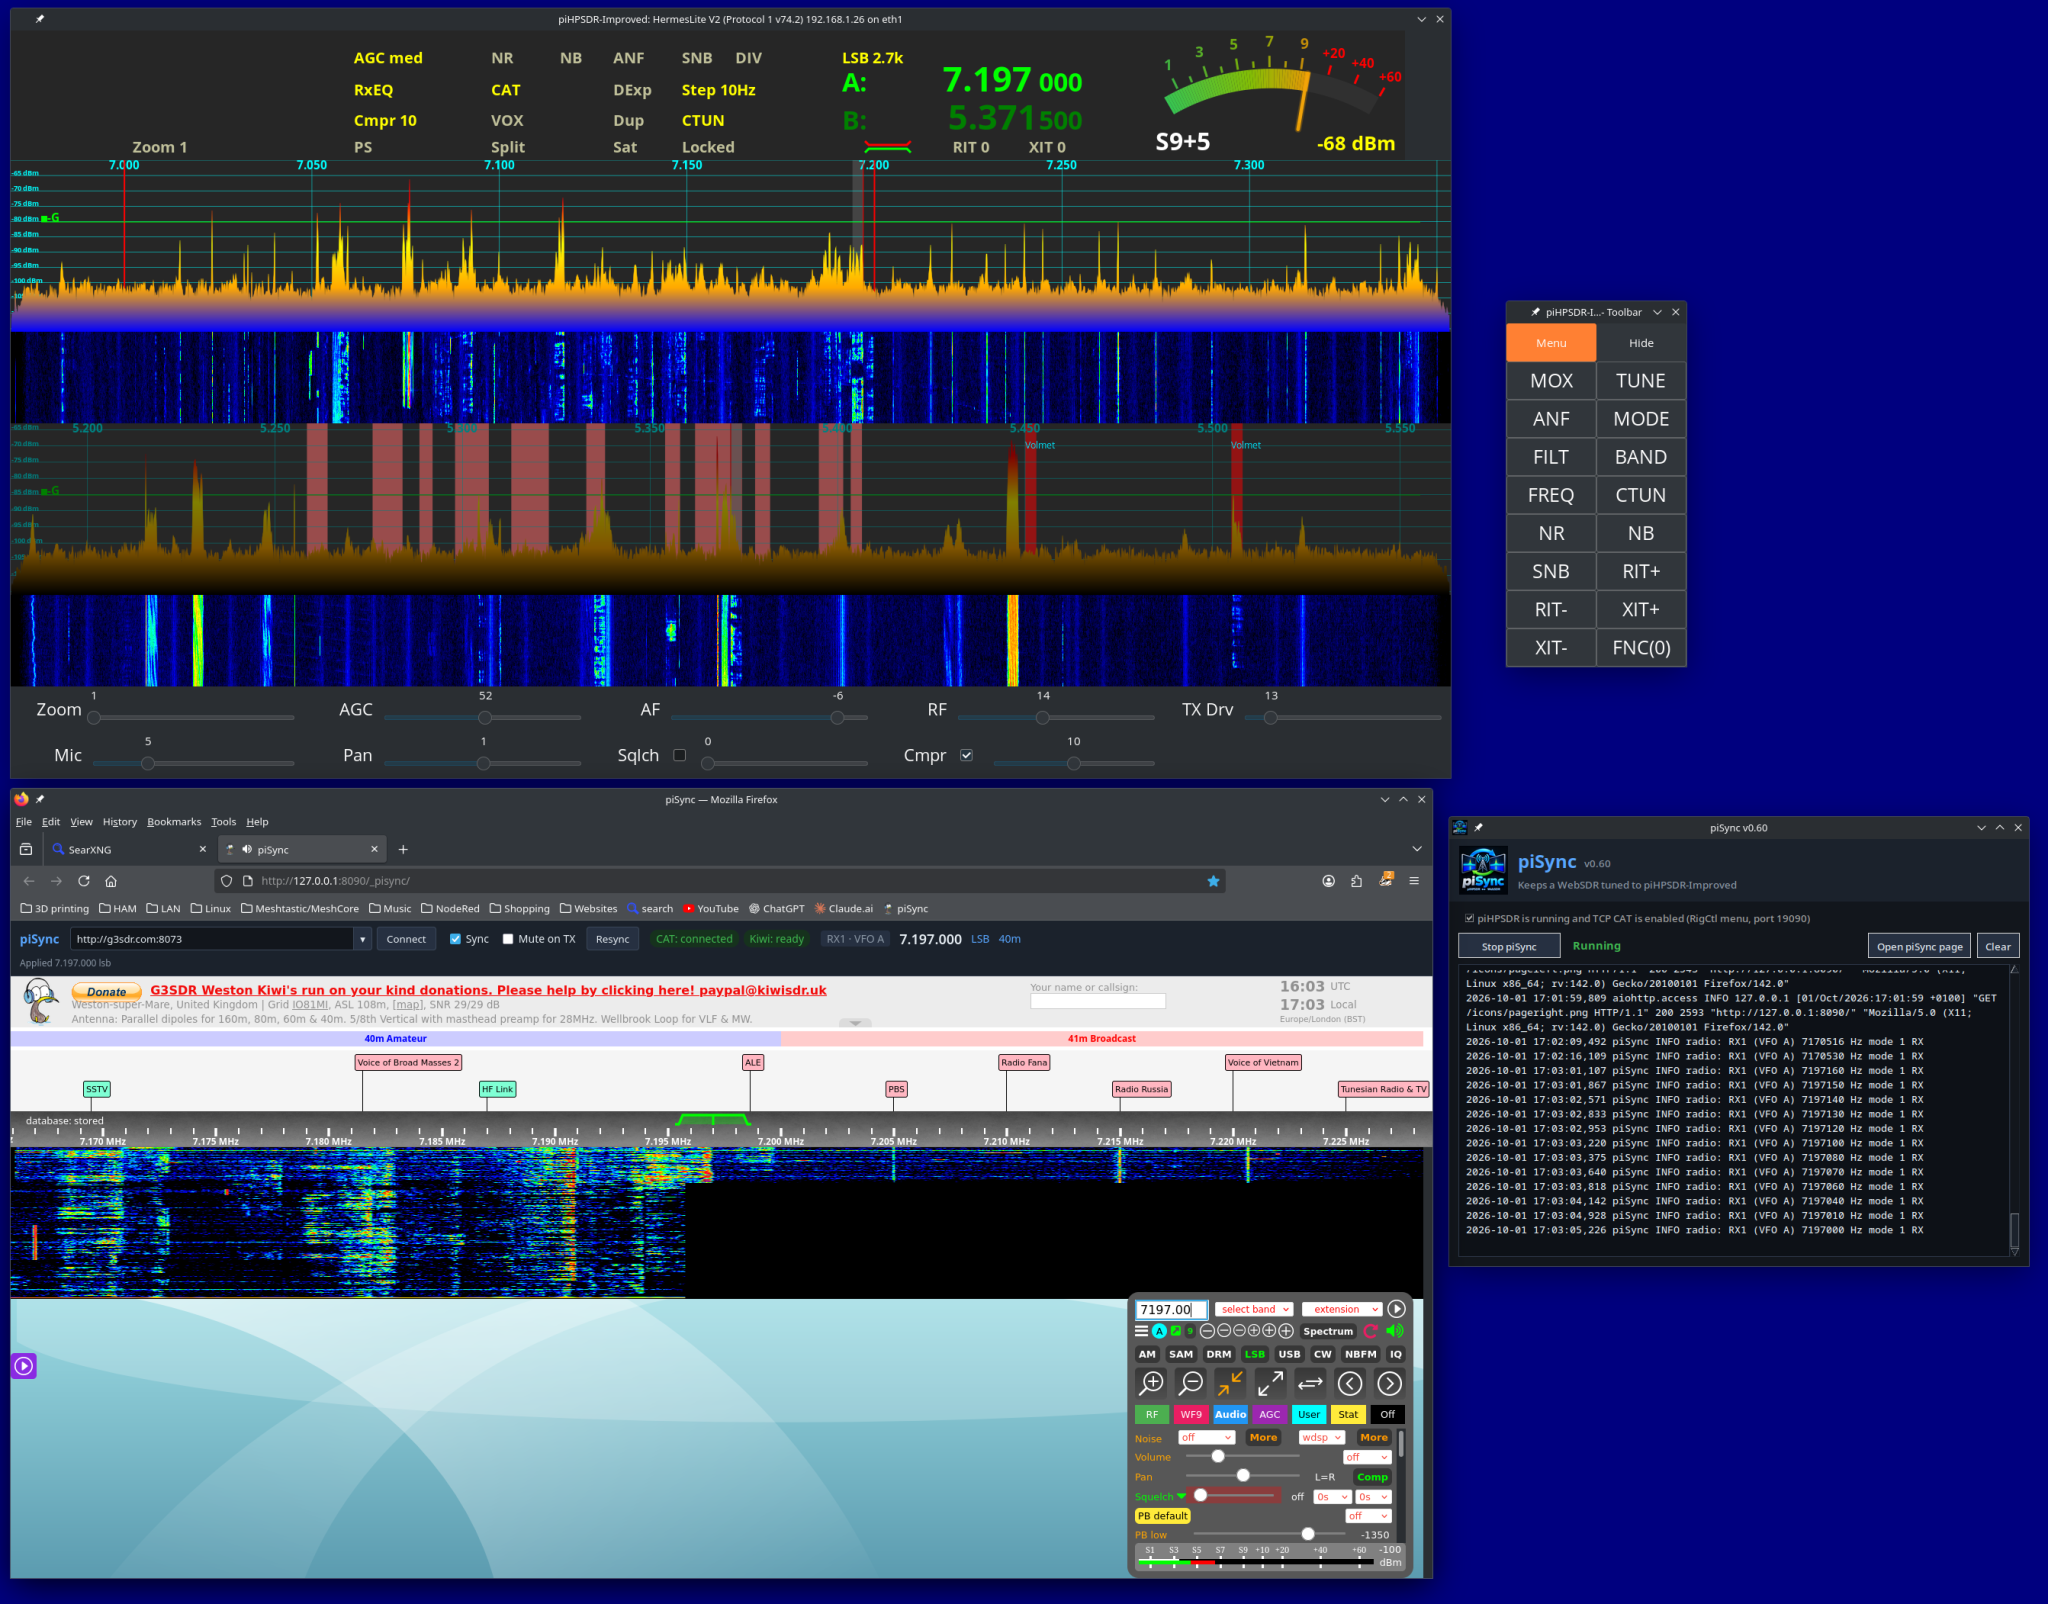
Task: Enable the Mute on TX checkbox
Action: coord(508,939)
